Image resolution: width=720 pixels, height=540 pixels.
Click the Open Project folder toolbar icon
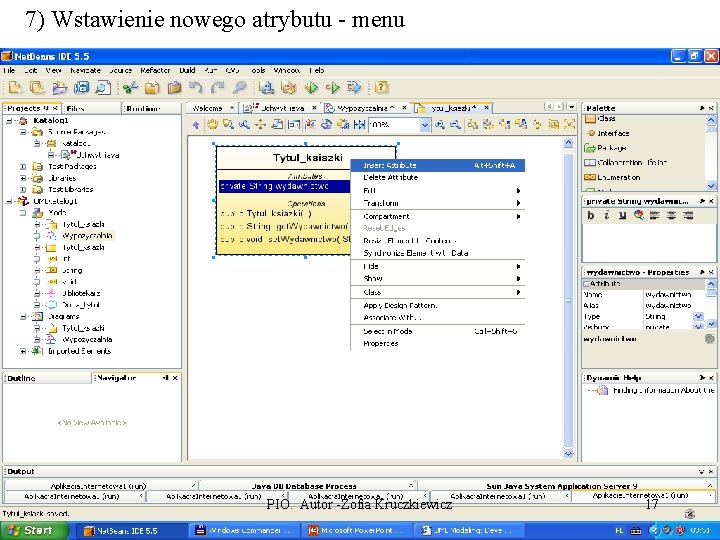[60, 87]
